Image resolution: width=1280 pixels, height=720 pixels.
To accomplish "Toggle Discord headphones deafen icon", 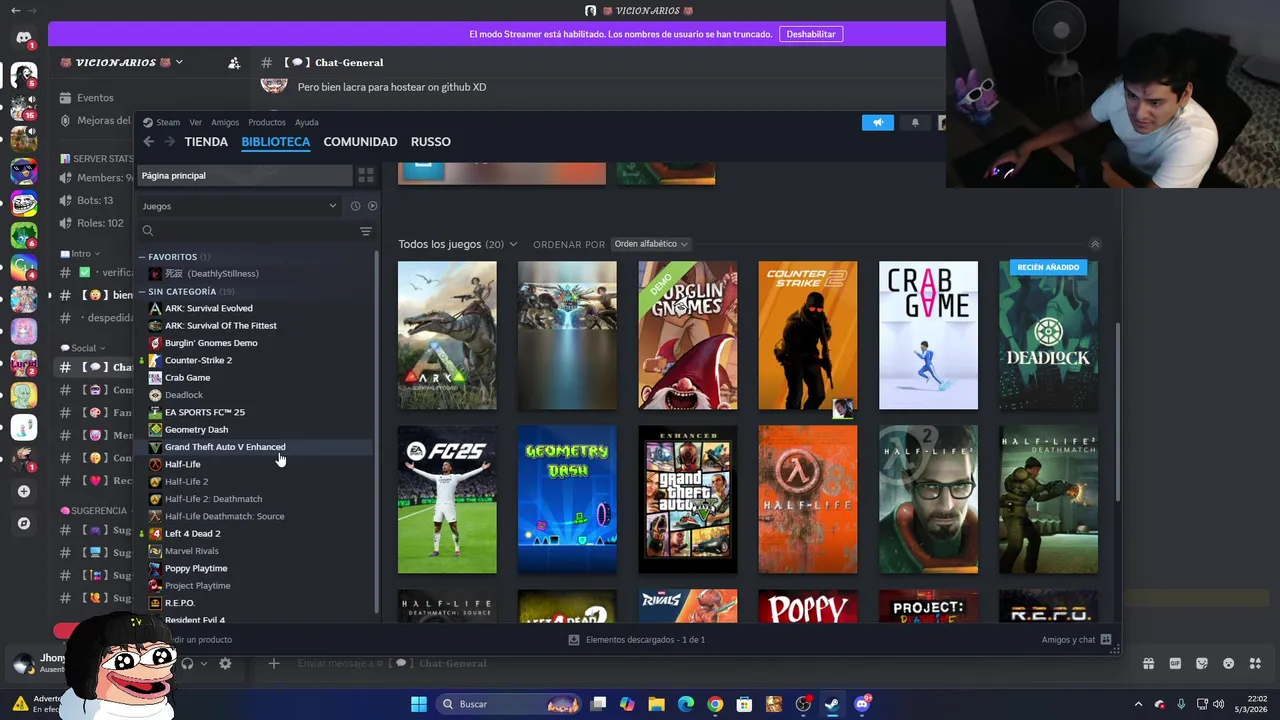I will (x=187, y=664).
